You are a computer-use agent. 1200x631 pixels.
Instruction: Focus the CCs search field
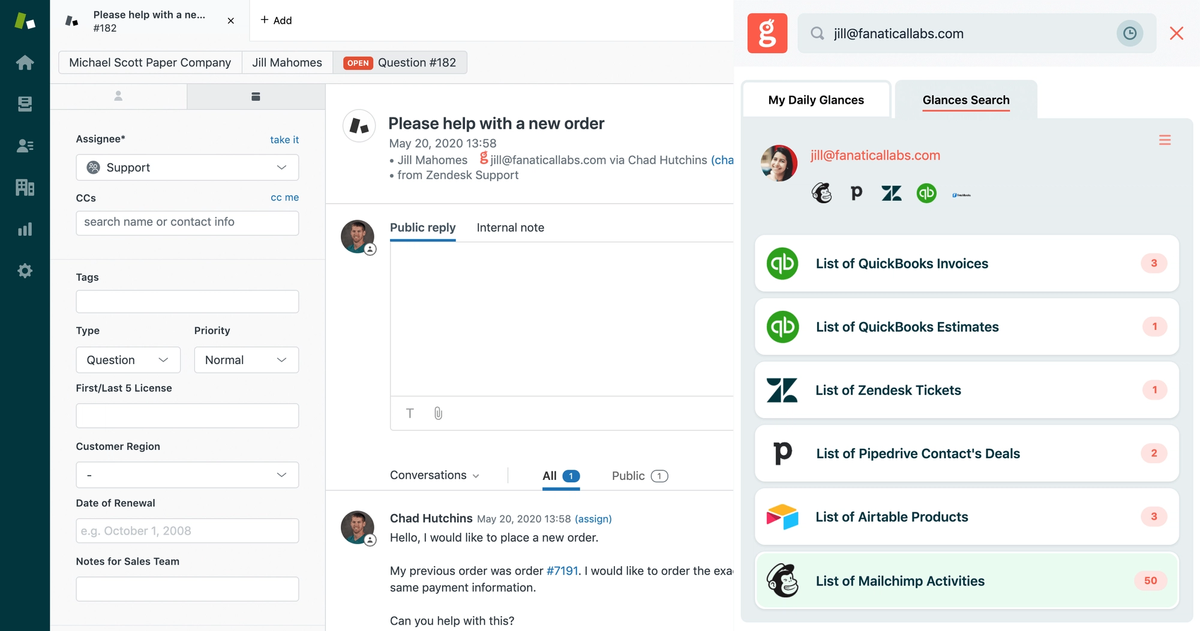tap(187, 222)
